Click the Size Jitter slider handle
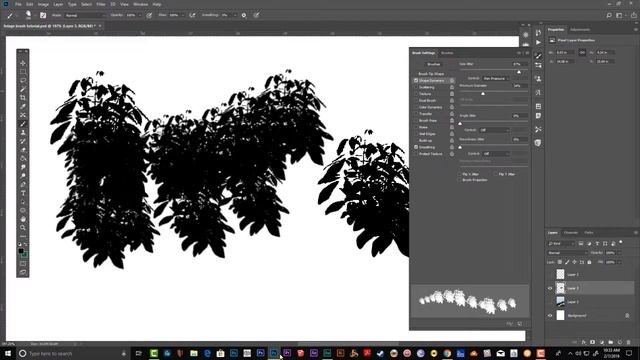The height and width of the screenshot is (360, 640). click(x=519, y=72)
